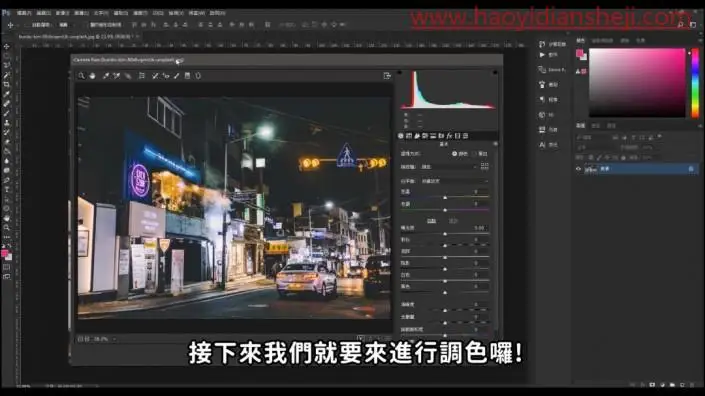Select the Move tool in Photoshop toolbar
Image resolution: width=705 pixels, height=396 pixels.
tap(6, 46)
